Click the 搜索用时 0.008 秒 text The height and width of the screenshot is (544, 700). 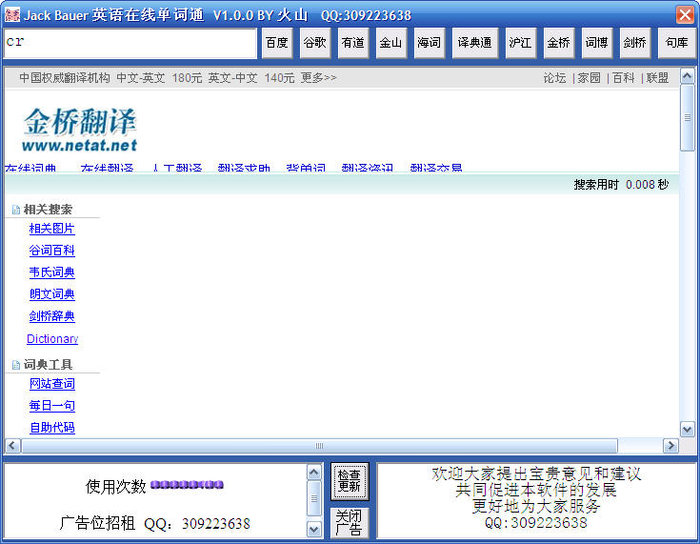(x=621, y=184)
